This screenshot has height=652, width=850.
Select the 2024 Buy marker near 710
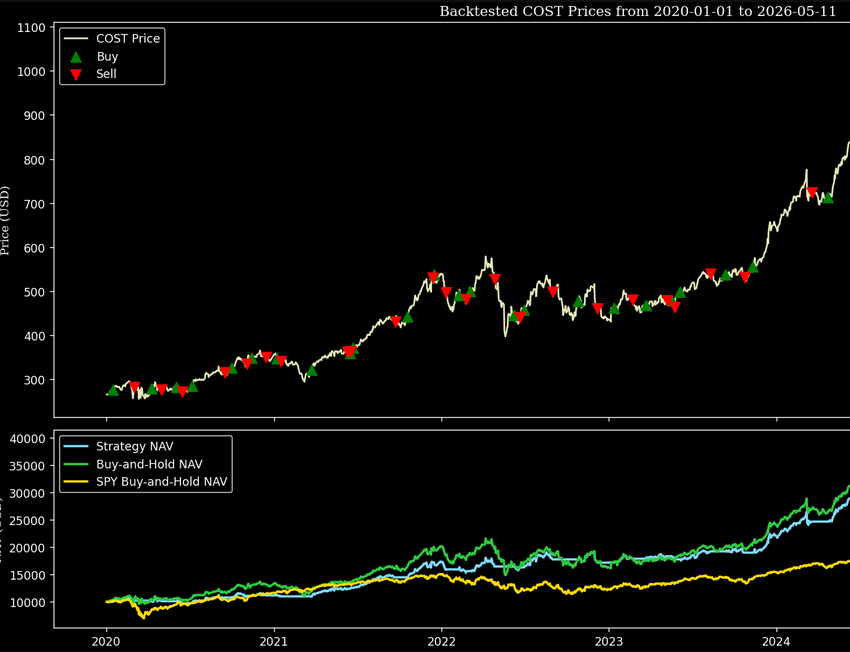coord(828,198)
